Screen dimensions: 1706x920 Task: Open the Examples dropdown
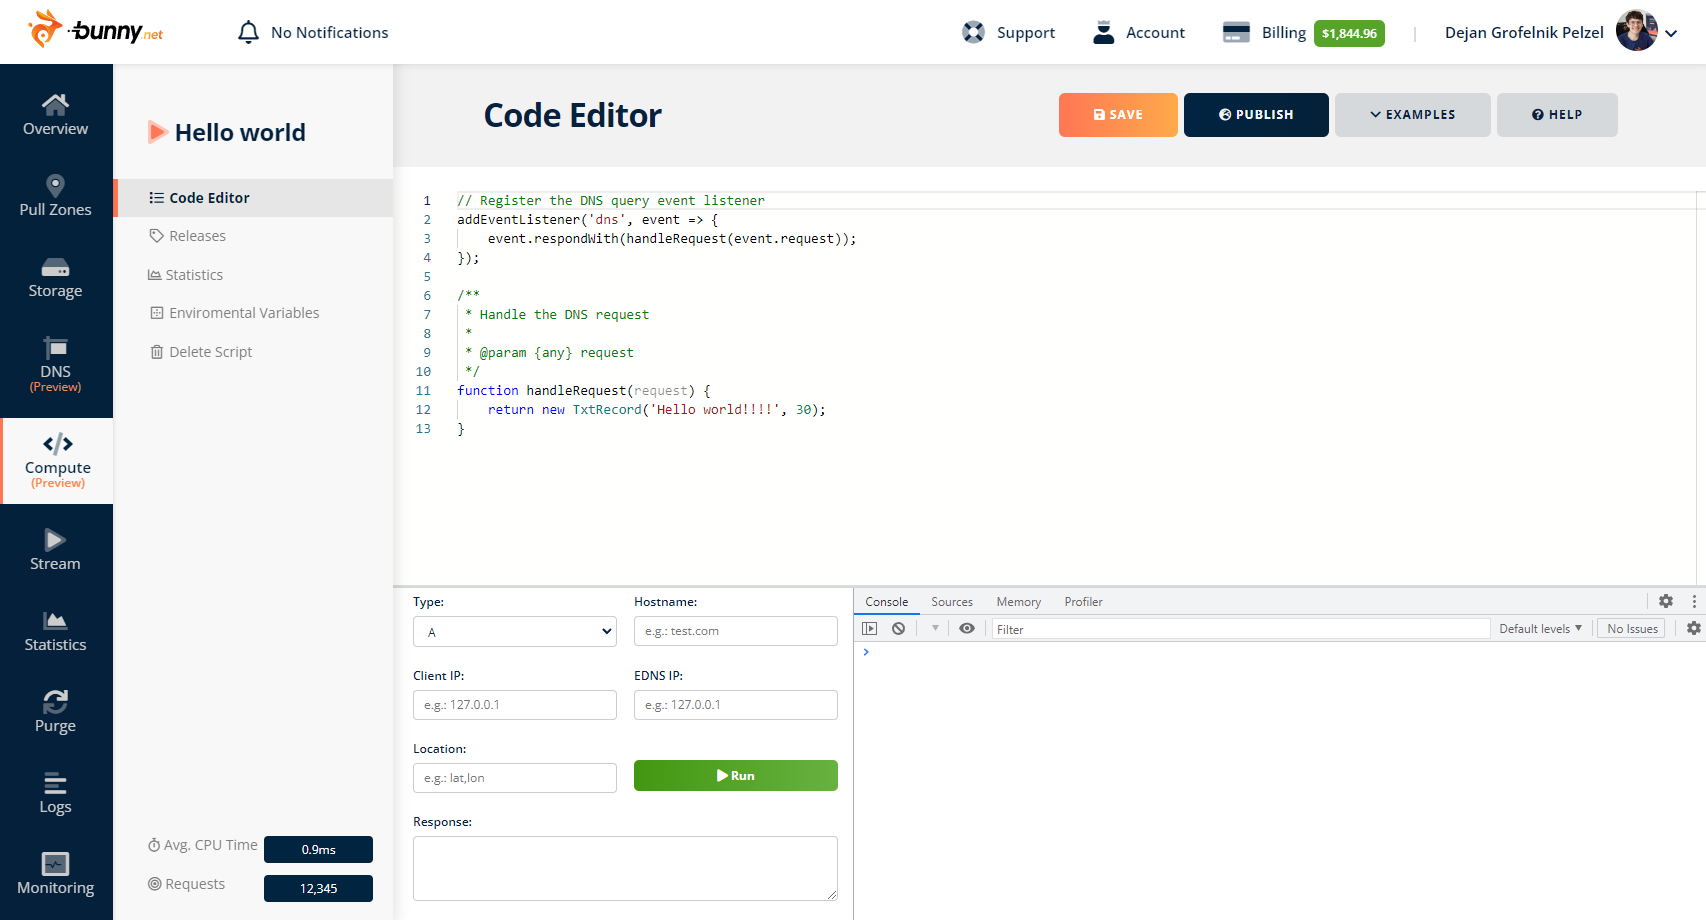1413,115
